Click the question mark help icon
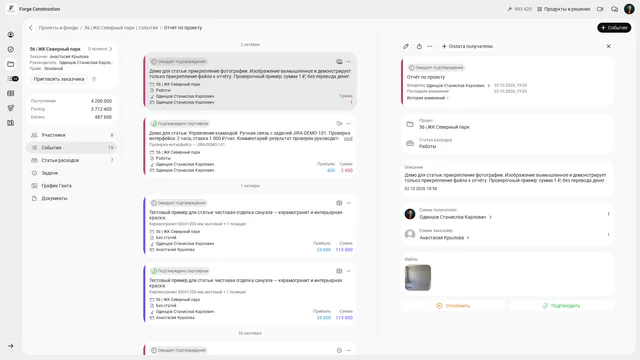Screen dimensions: 640x360 [94, 79]
